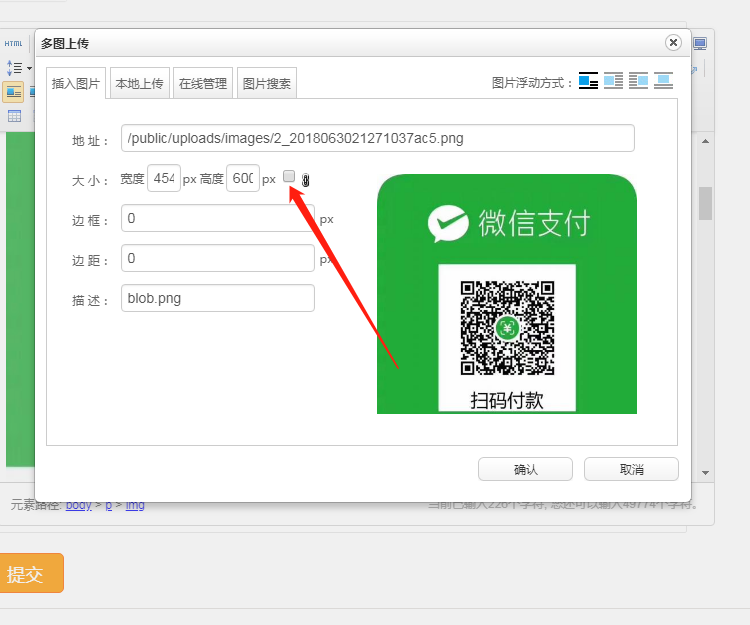Click the editor scrollbar up arrow
Screen dimensions: 750x625
[x=706, y=142]
